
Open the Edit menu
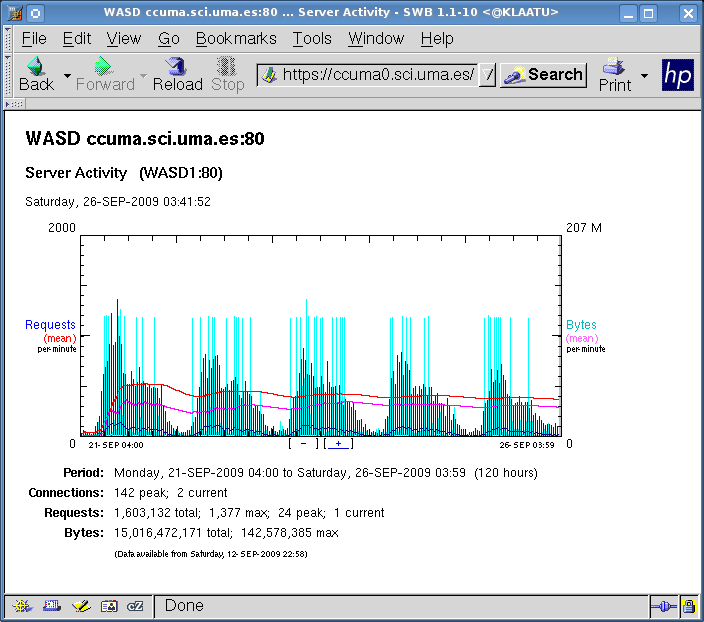pos(77,39)
